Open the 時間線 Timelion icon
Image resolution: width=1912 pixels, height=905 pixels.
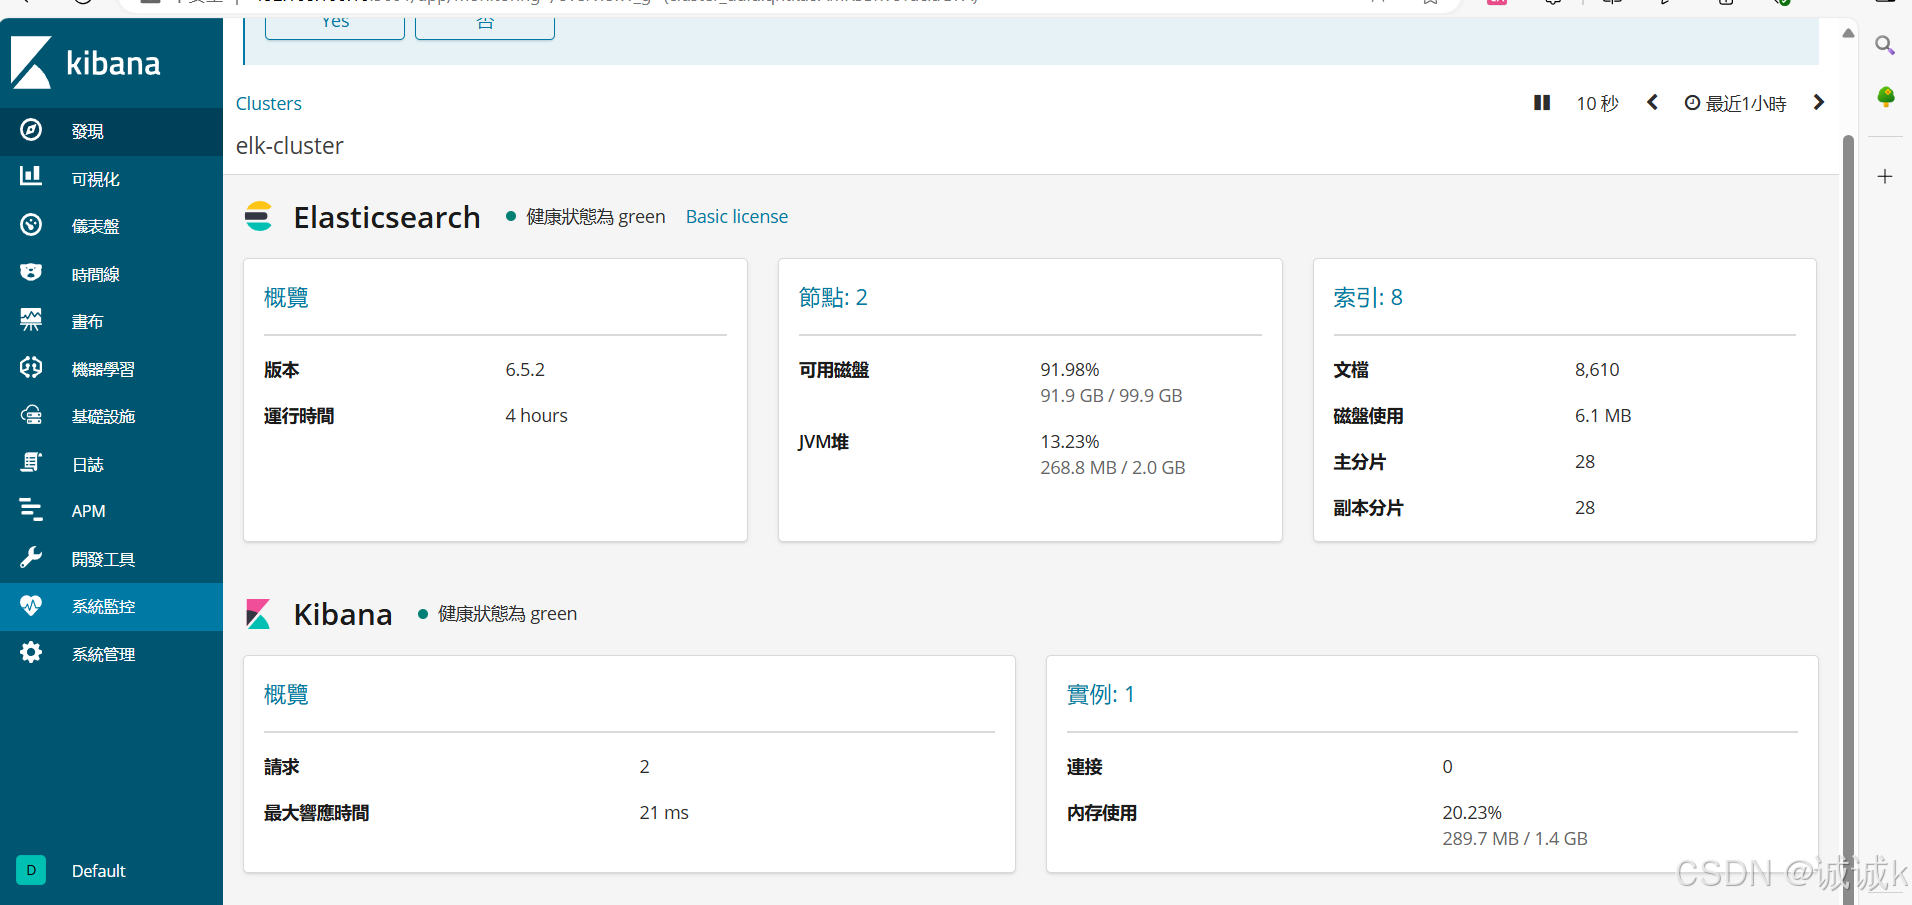(x=31, y=272)
